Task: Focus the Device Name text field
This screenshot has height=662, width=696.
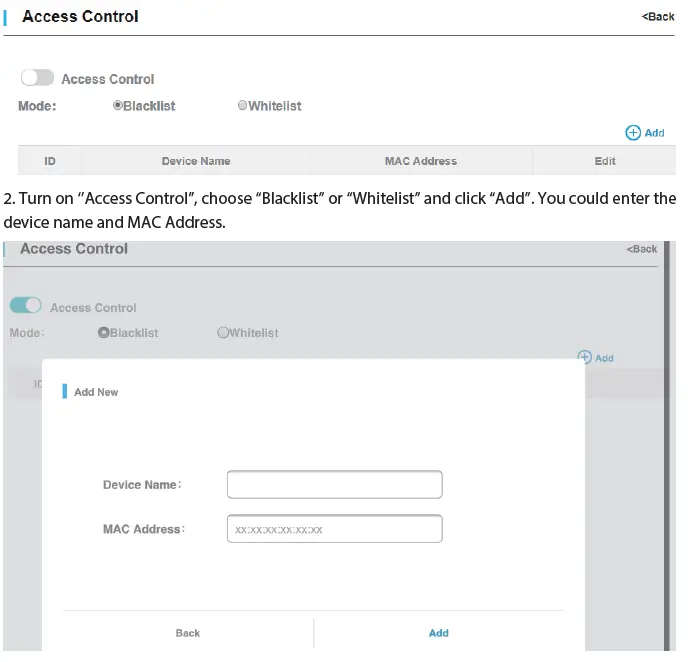Action: [x=334, y=485]
